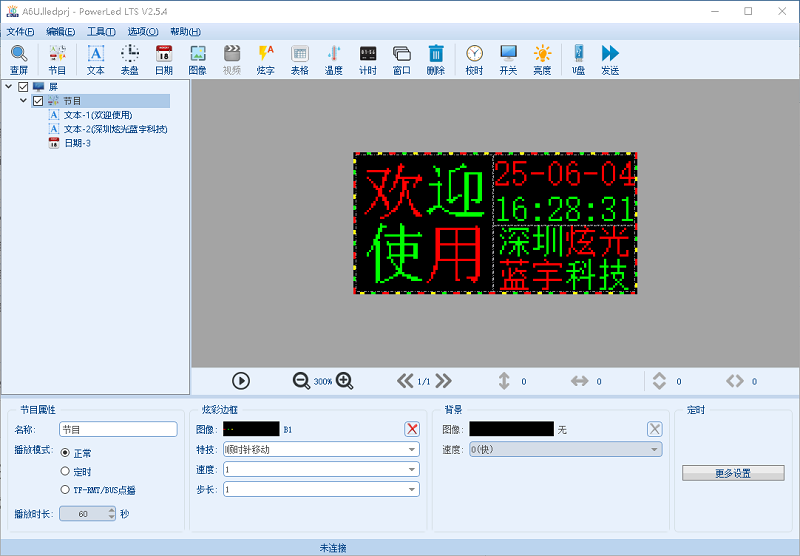This screenshot has width=800, height=556.
Task: Add a 温度 temperature area
Action: pos(333,59)
